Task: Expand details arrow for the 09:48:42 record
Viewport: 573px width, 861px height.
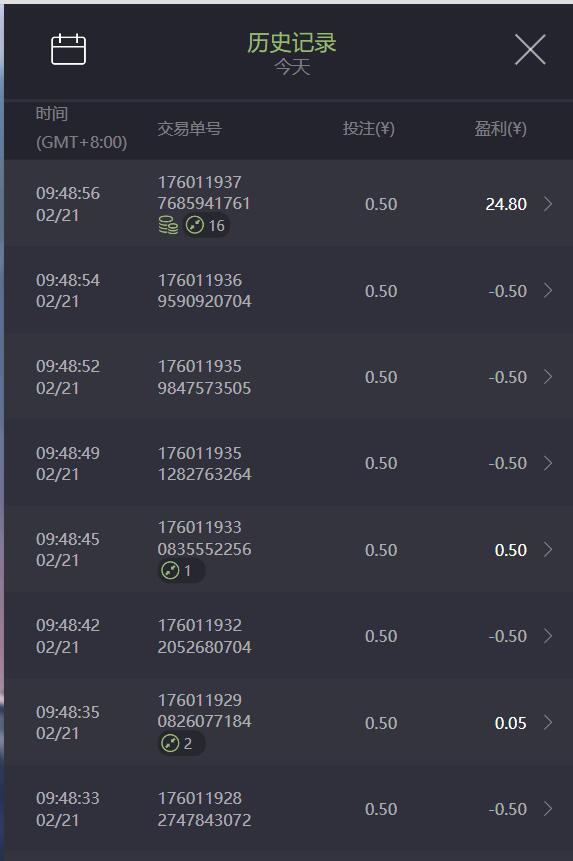Action: (x=548, y=636)
